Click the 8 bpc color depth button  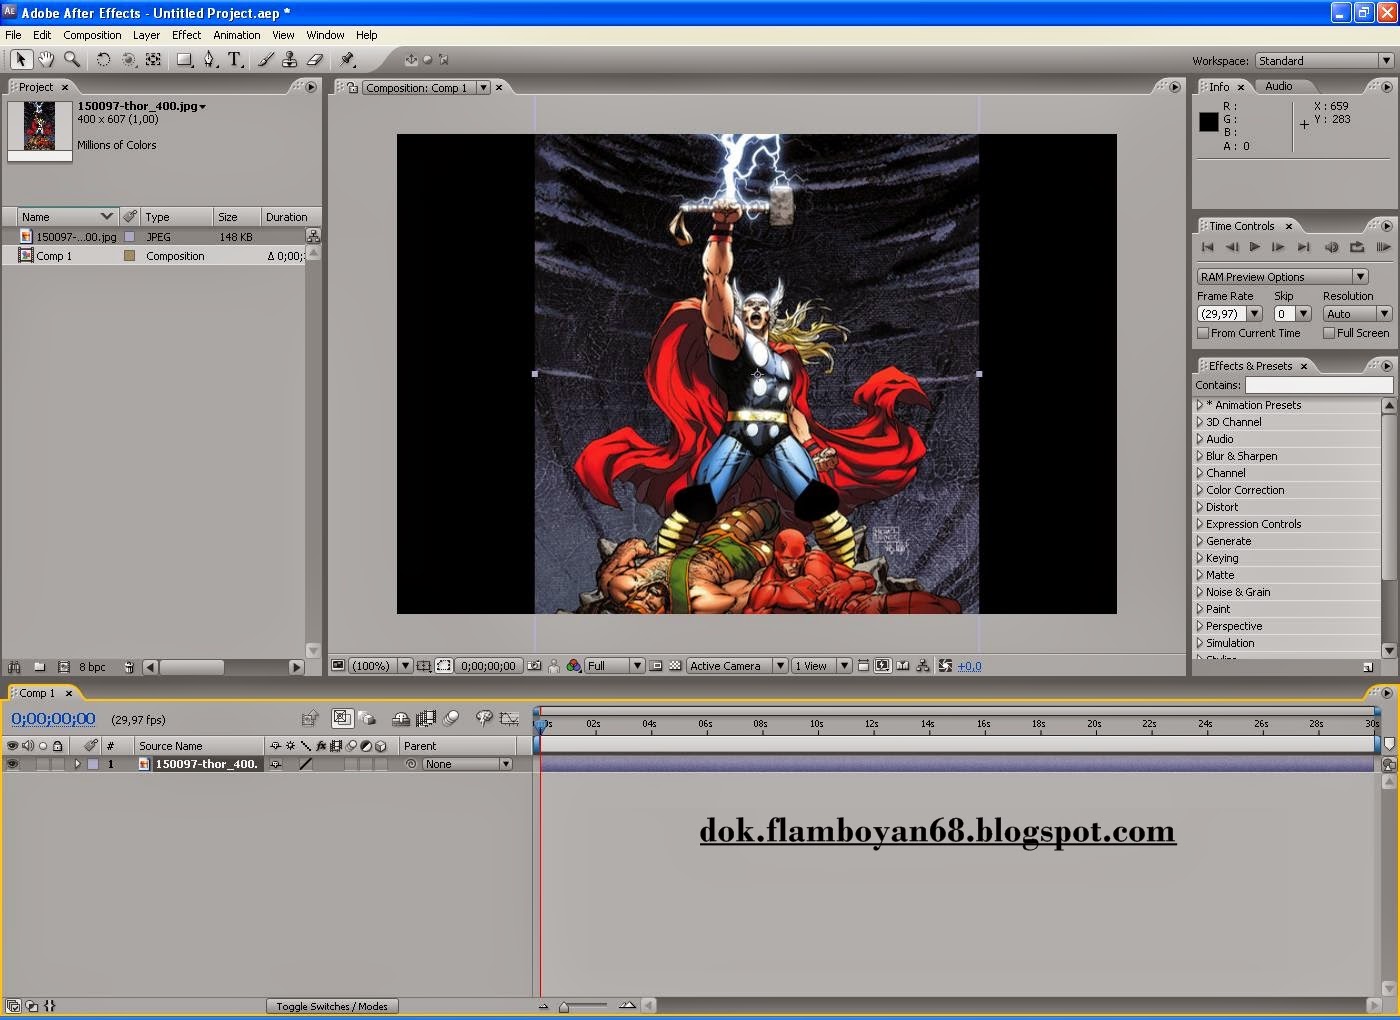tap(92, 667)
